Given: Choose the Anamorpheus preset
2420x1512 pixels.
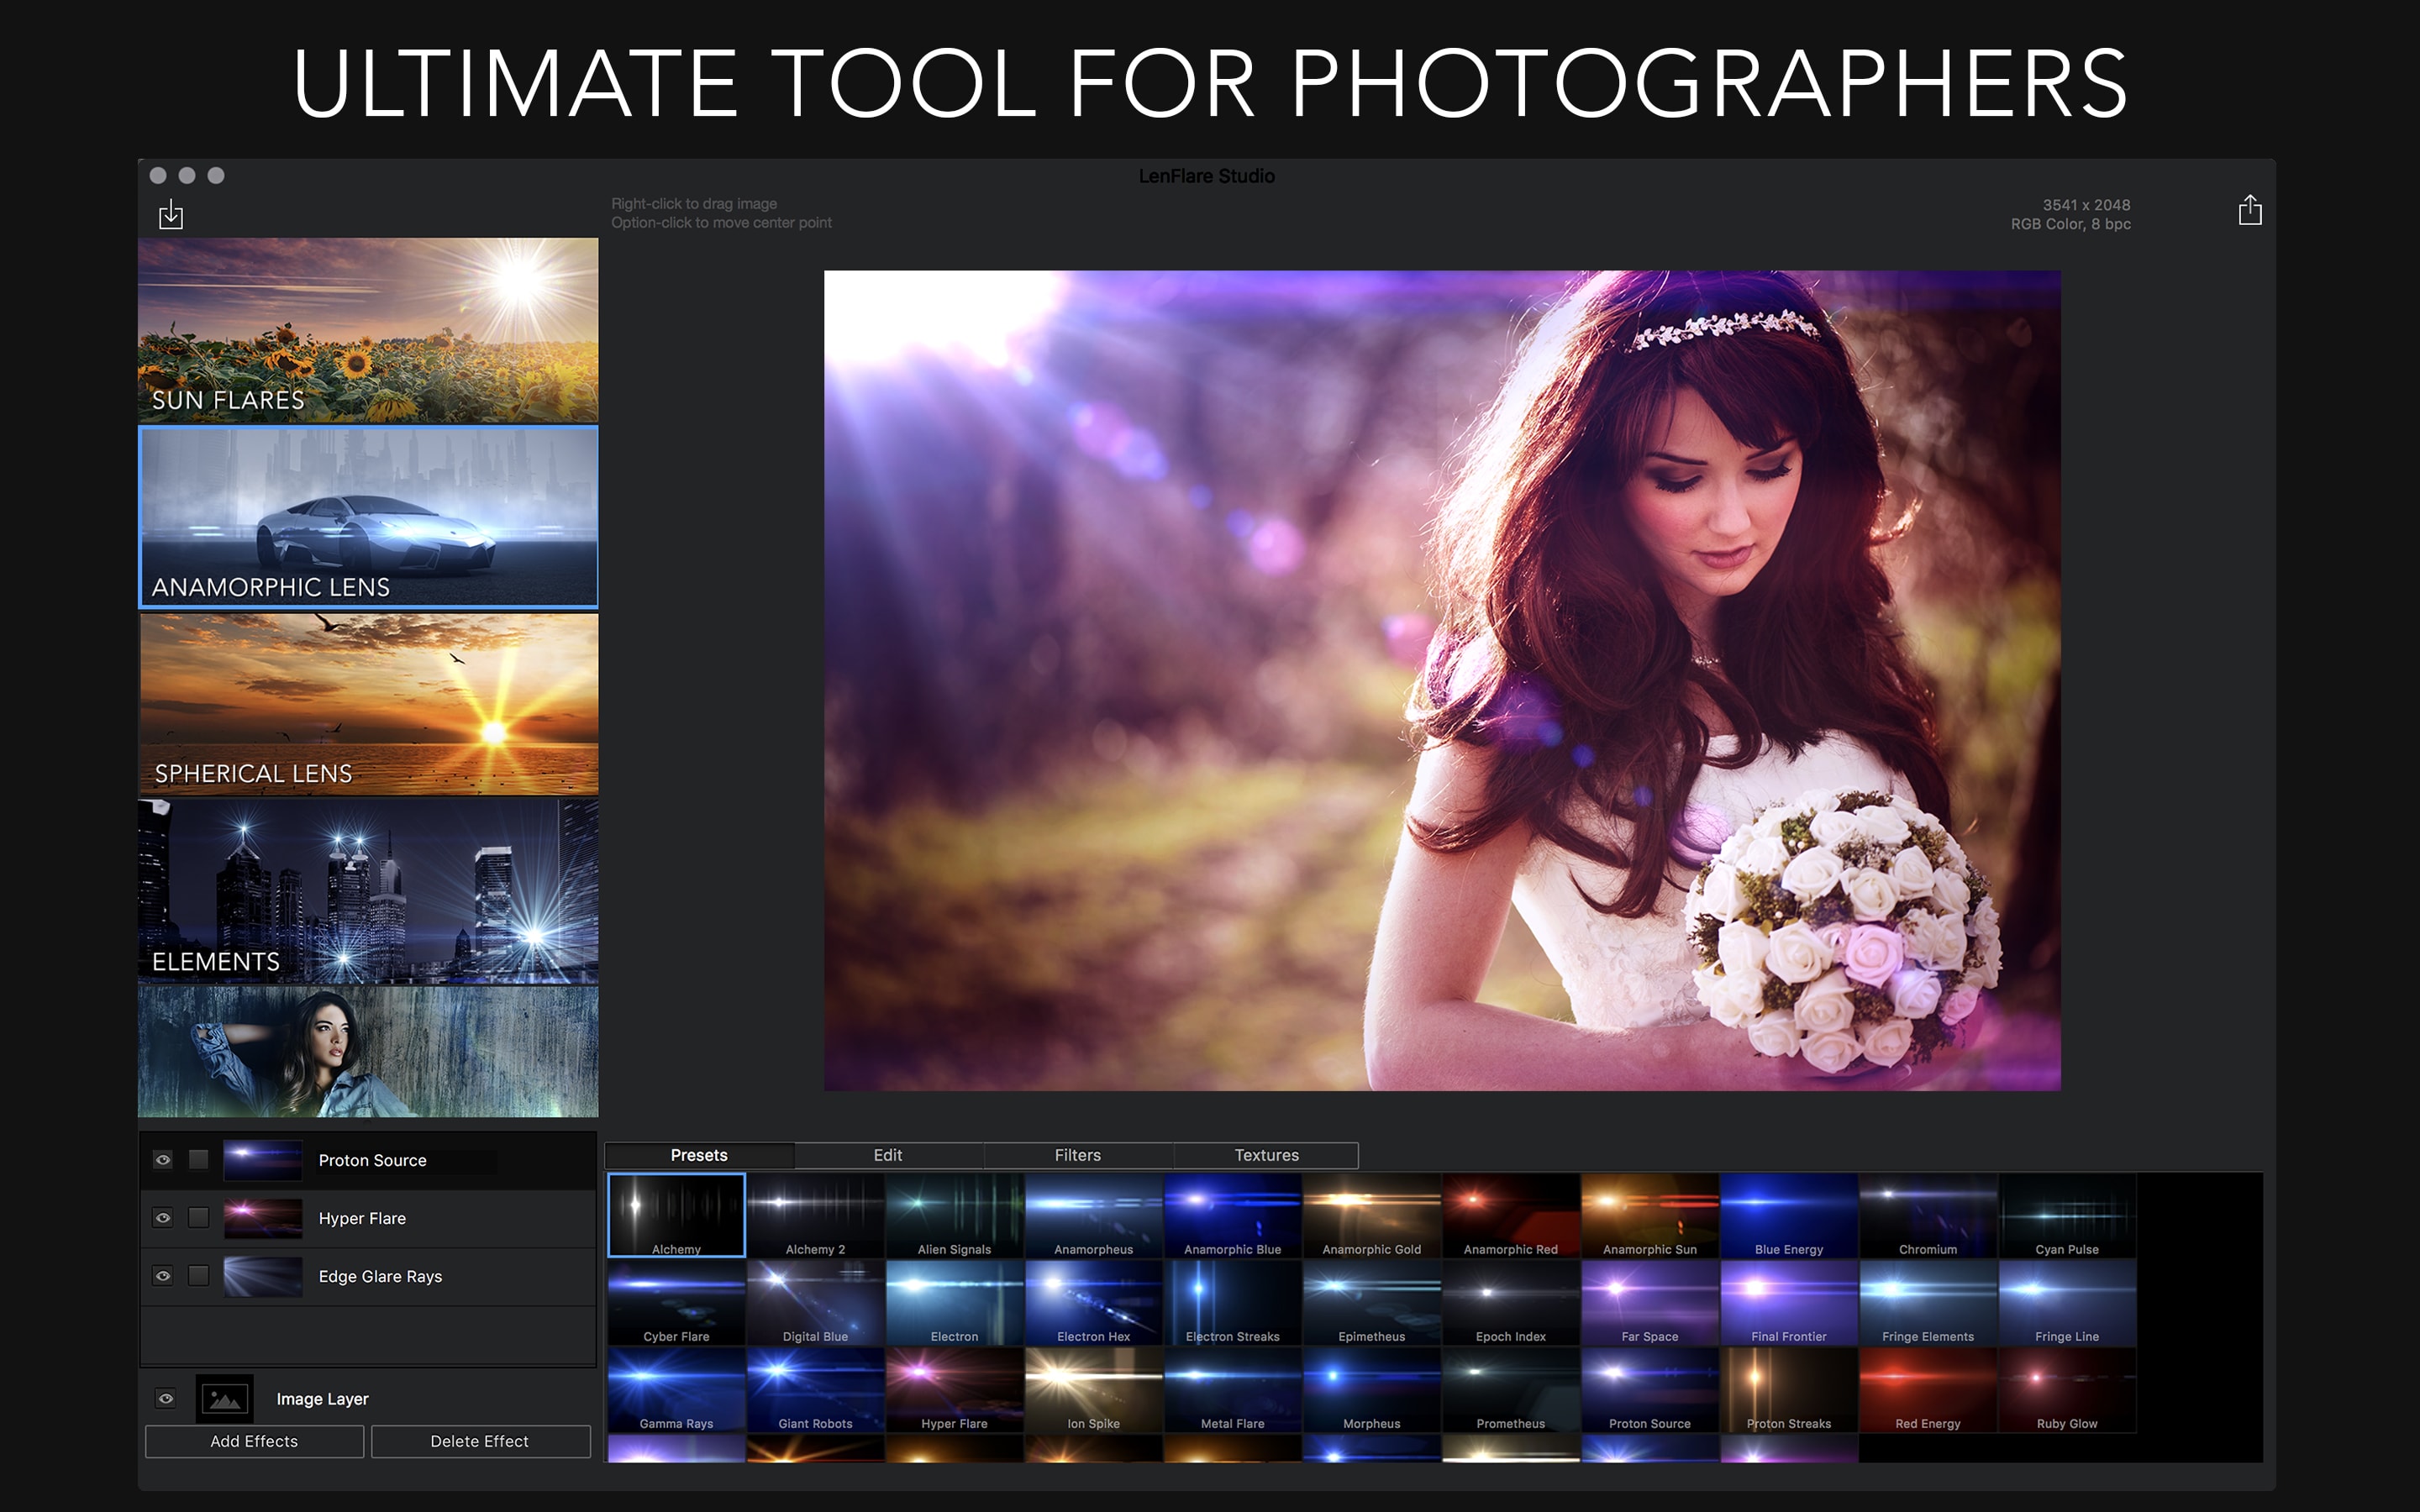Looking at the screenshot, I should [1093, 1215].
